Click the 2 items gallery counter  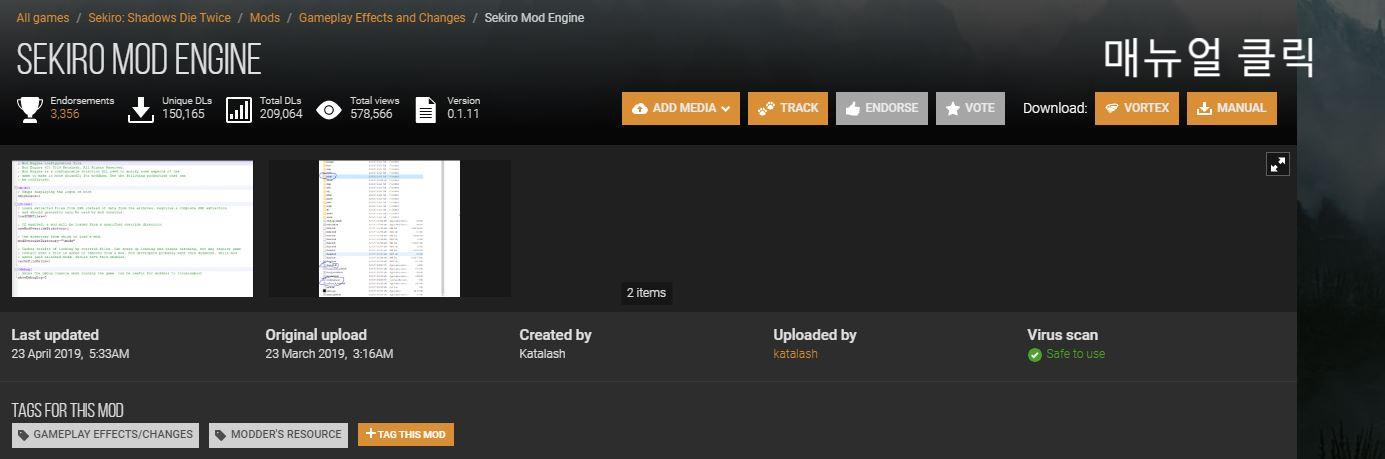point(646,293)
